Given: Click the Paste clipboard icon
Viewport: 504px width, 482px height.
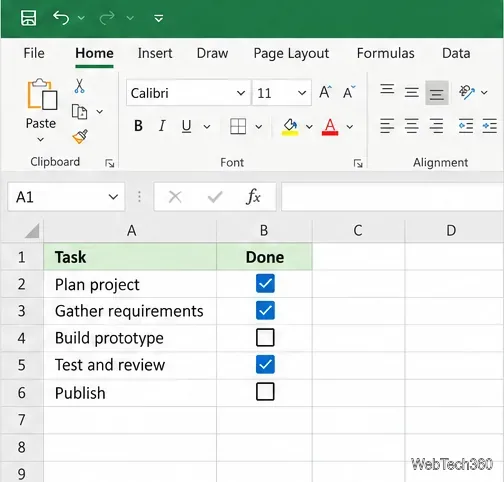Looking at the screenshot, I should click(x=42, y=94).
